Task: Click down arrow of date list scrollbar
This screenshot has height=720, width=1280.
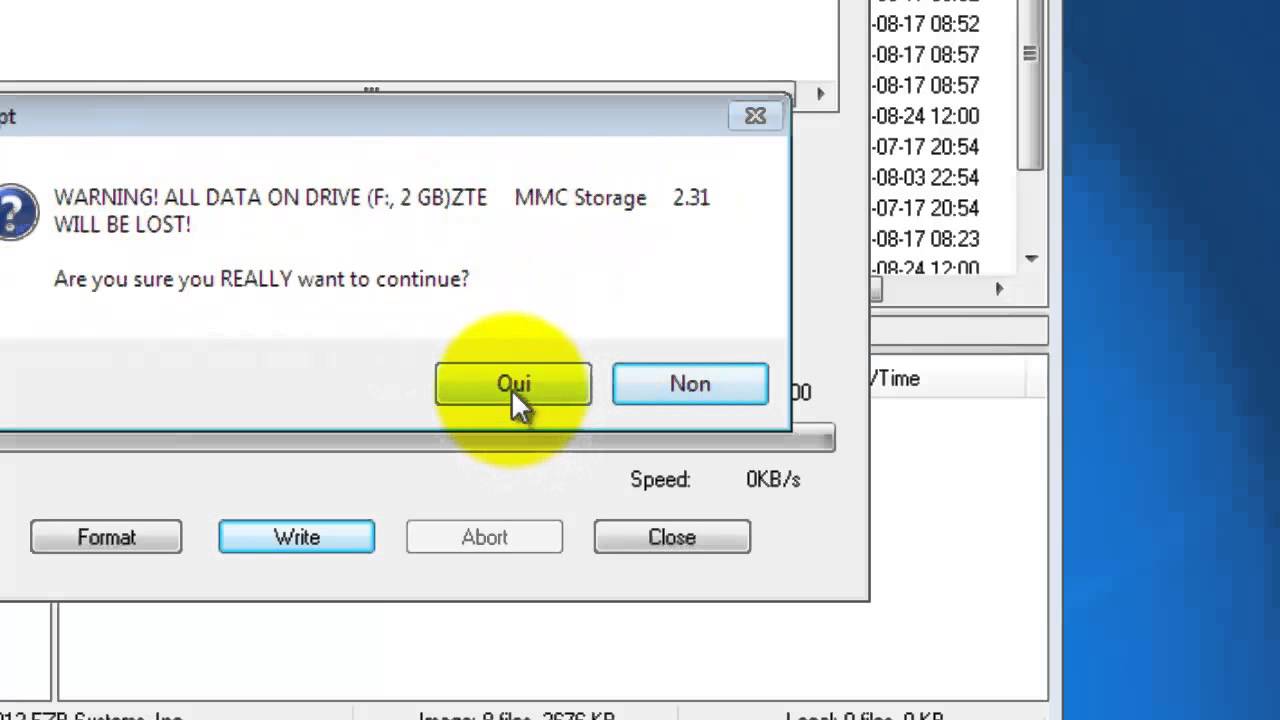Action: click(1031, 259)
